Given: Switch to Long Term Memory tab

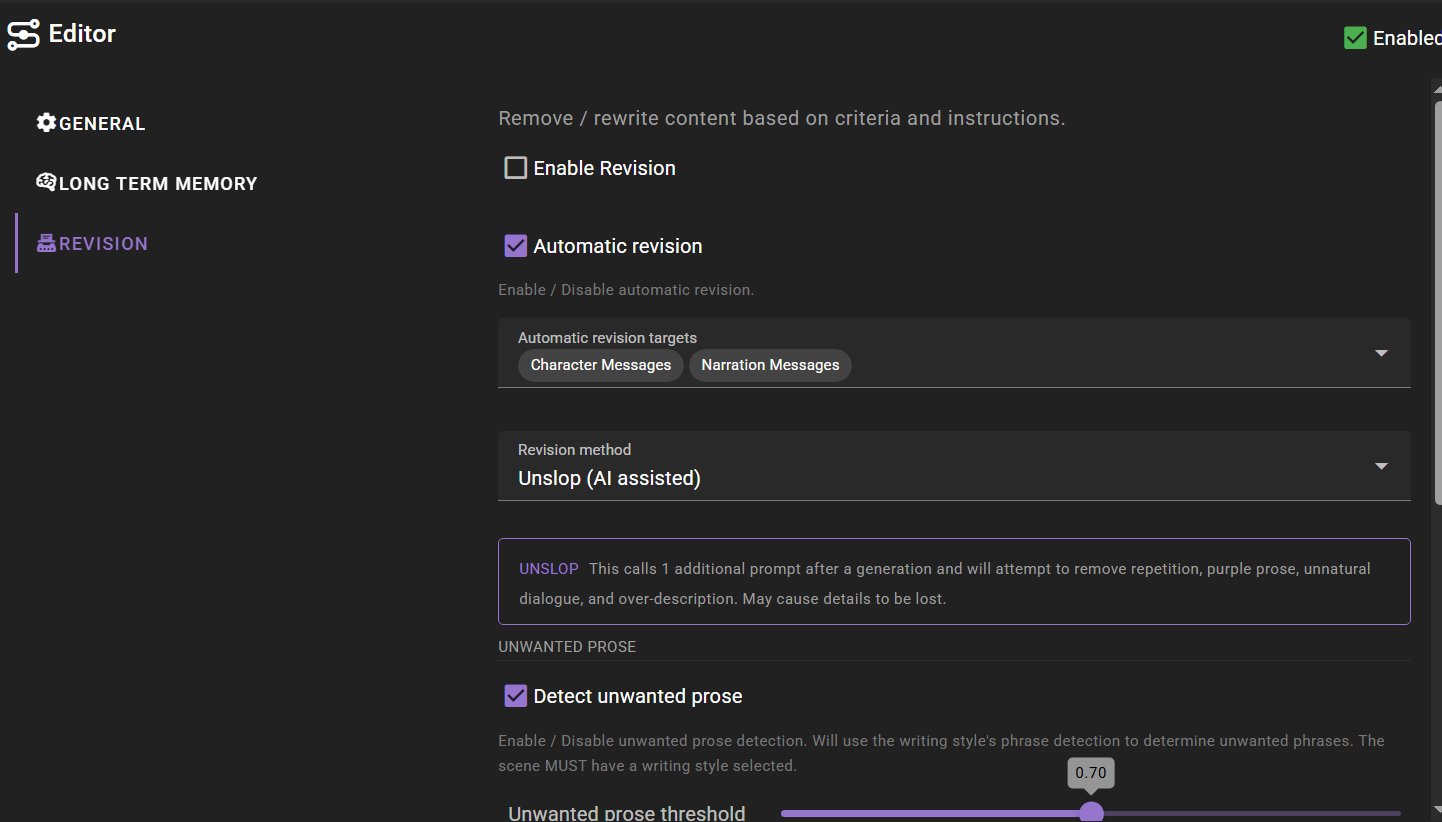Looking at the screenshot, I should (x=158, y=184).
